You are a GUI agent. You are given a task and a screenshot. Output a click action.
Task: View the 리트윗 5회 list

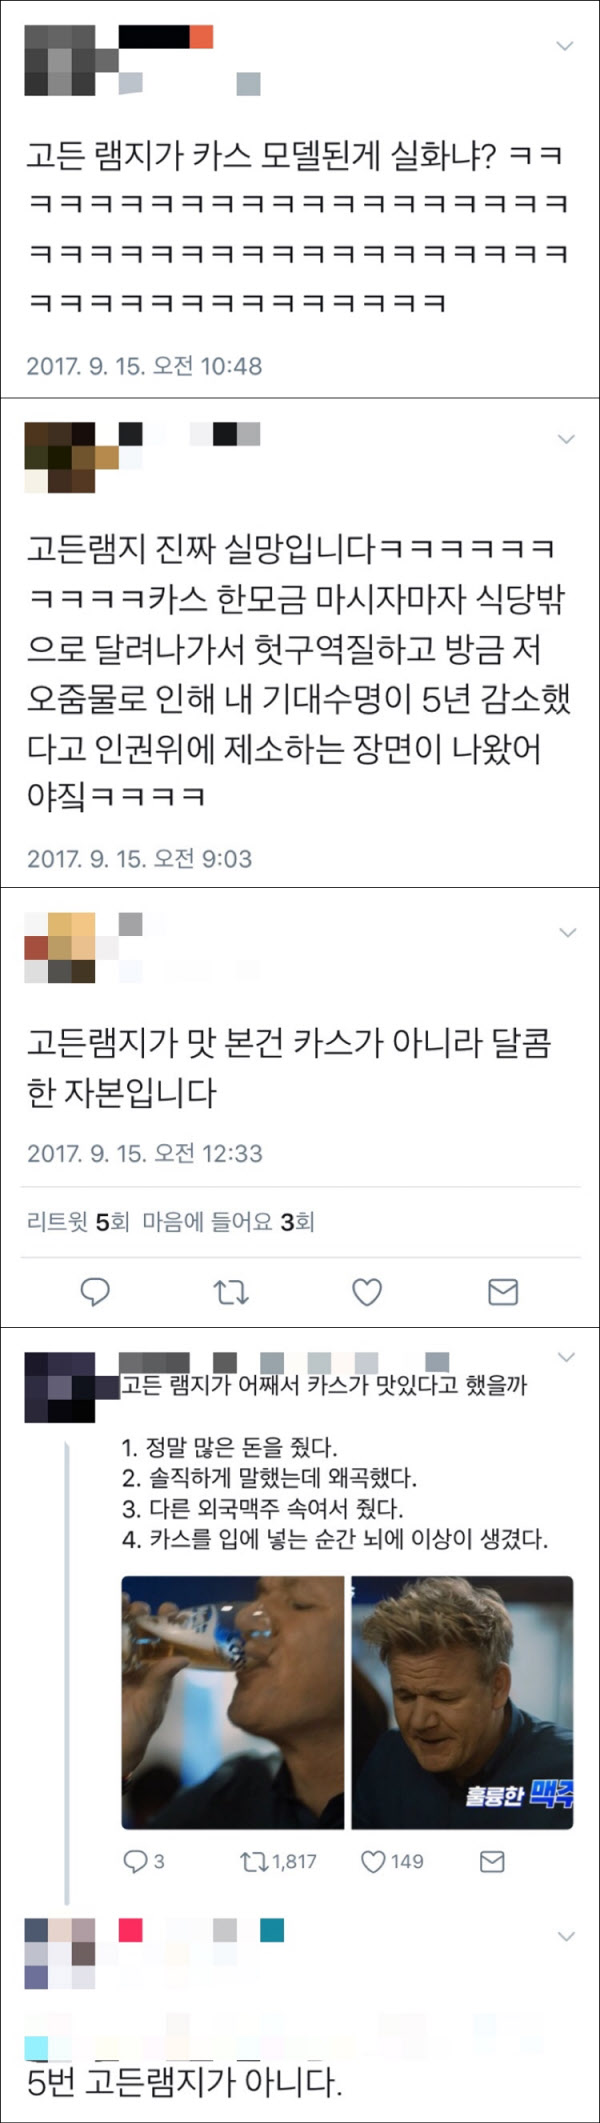coord(78,1221)
